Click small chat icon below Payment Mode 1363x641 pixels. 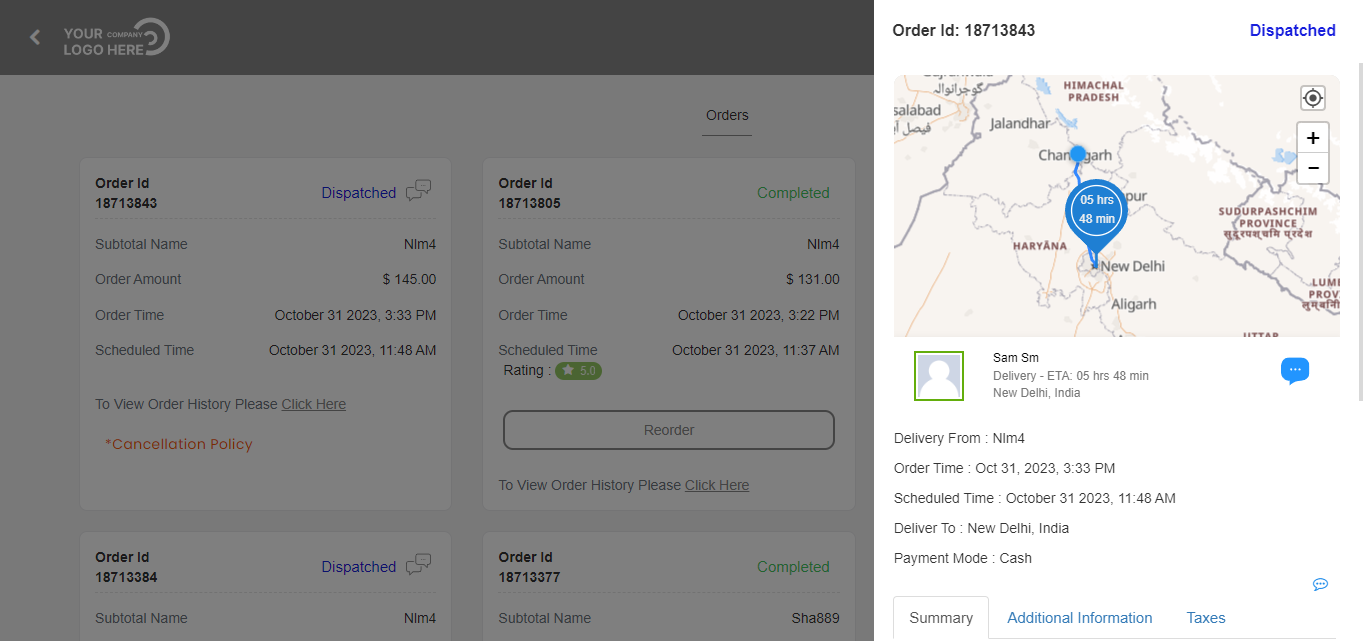coord(1320,584)
